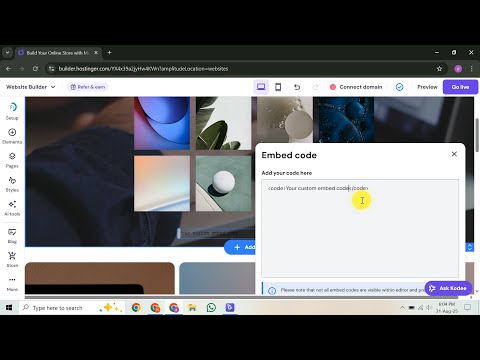Screen dimensions: 480x360
Task: Open the first Chrome taskbar icon
Action: 136,308
